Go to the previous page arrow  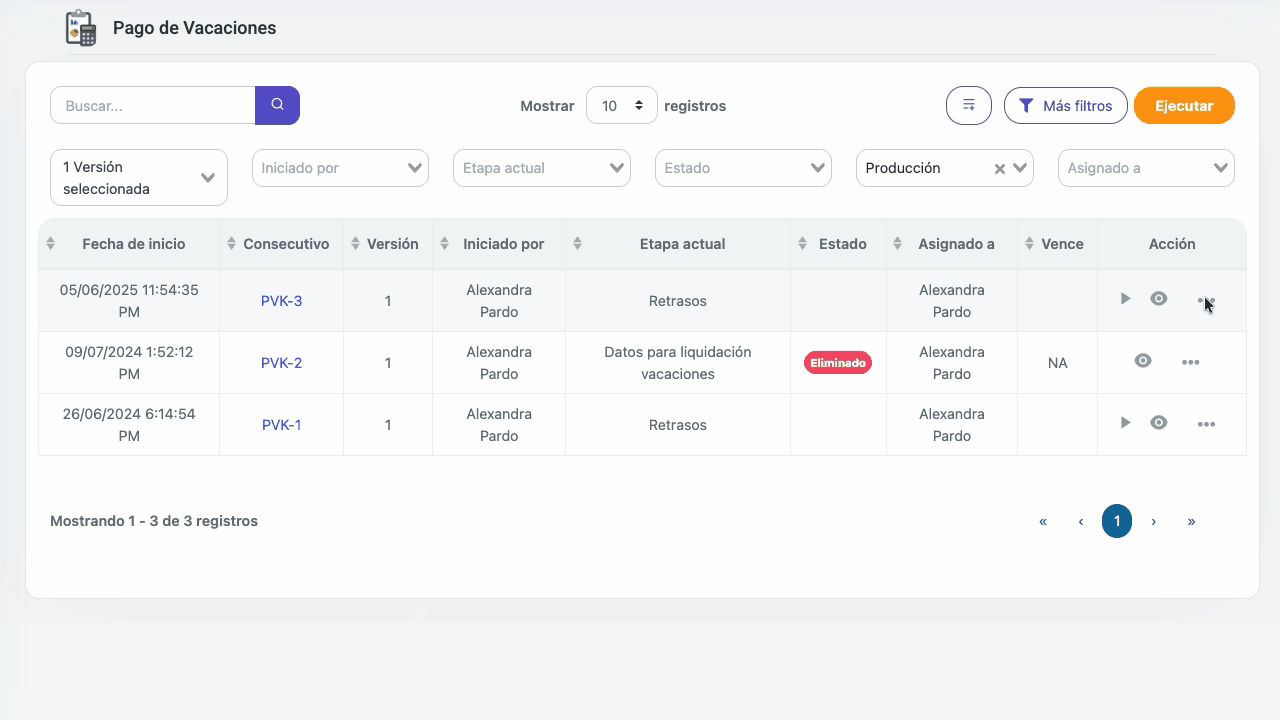1080,521
